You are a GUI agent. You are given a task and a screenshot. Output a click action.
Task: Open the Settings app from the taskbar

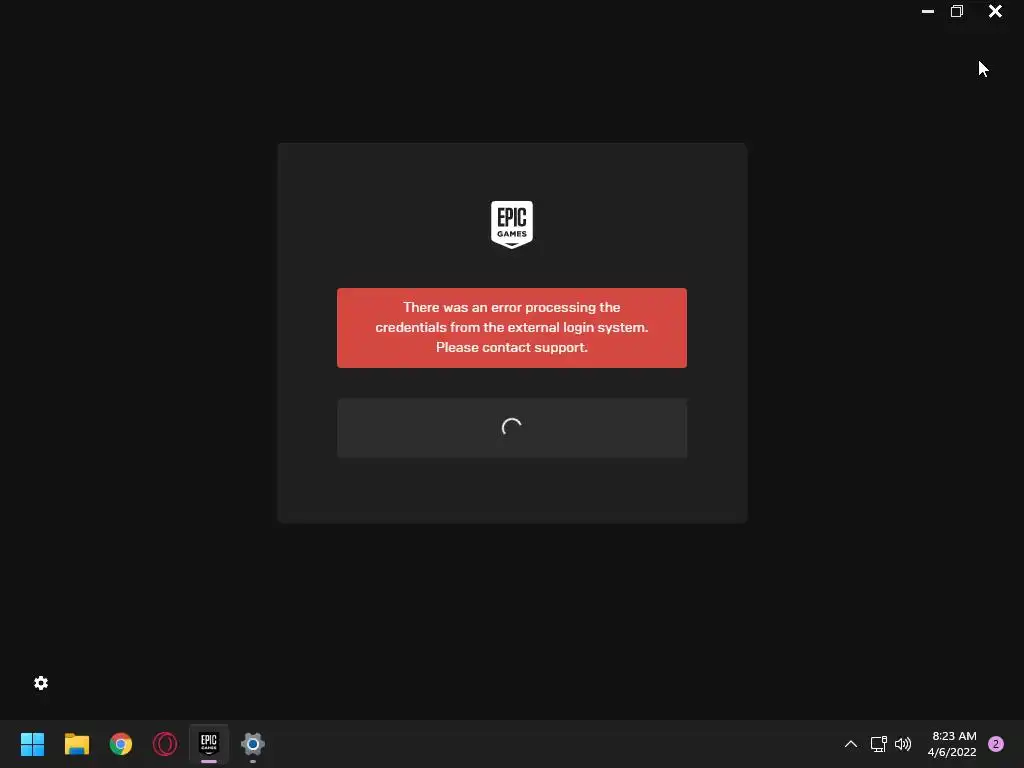253,744
